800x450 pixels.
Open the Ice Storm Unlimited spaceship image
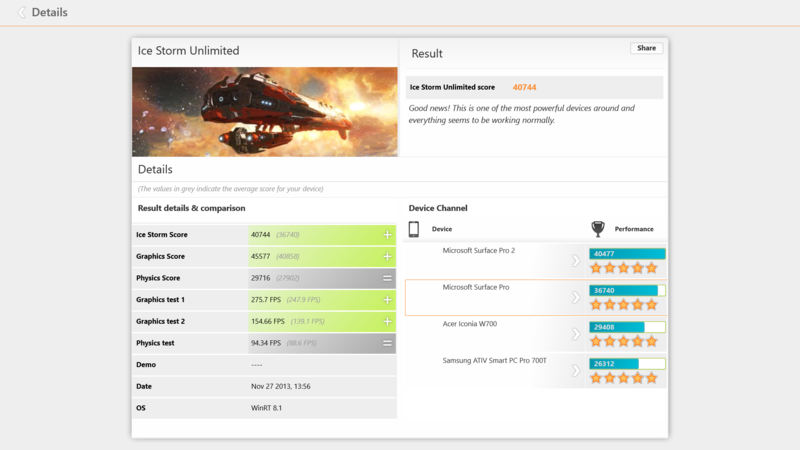(x=265, y=112)
